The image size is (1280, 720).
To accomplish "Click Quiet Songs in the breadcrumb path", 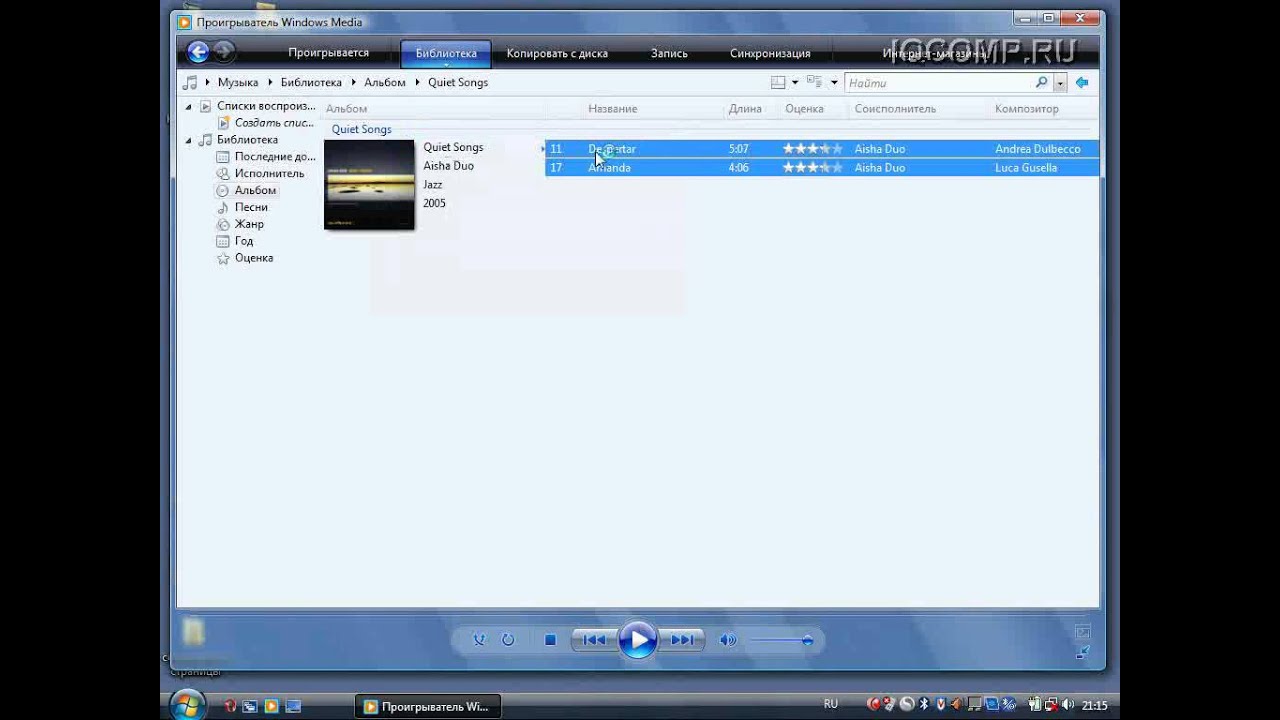I will 458,82.
